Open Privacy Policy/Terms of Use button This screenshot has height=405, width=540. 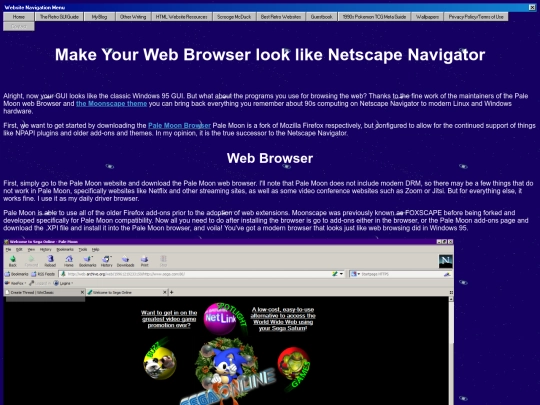click(476, 17)
